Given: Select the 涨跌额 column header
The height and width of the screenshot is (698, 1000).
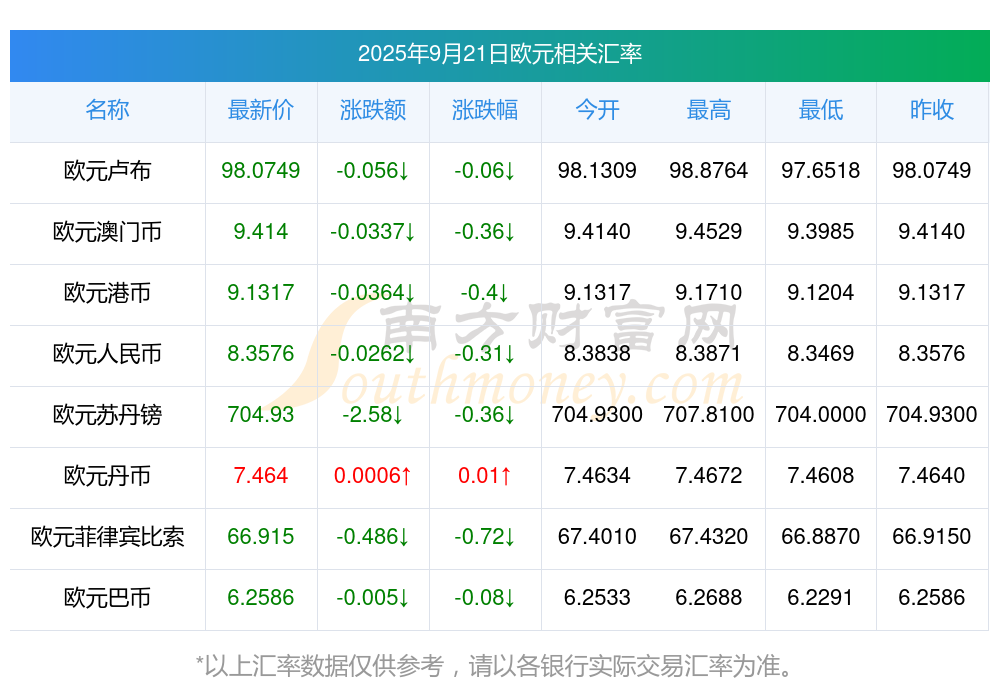Looking at the screenshot, I should 373,110.
